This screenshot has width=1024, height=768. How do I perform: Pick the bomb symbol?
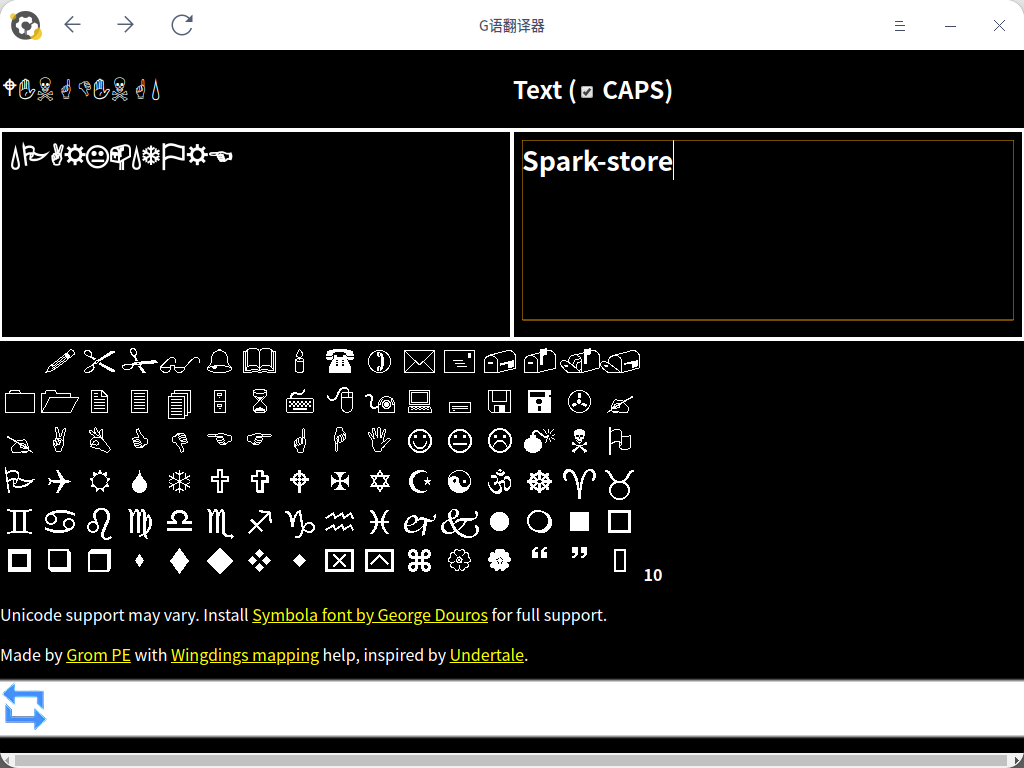[x=539, y=441]
